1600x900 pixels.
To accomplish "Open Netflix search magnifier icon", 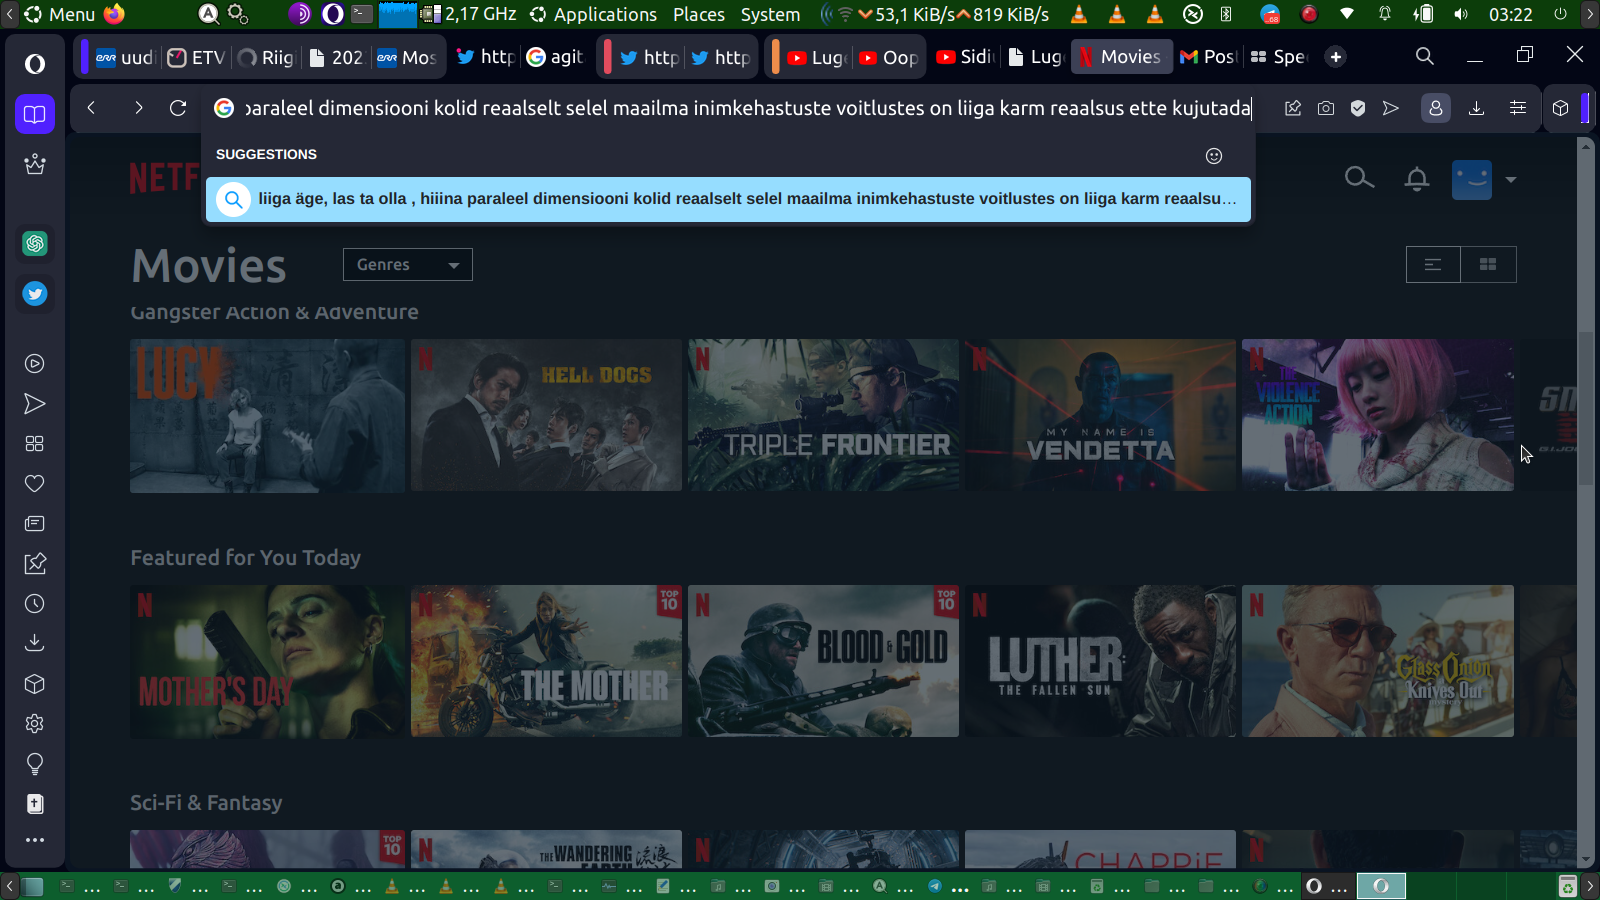I will [1359, 178].
